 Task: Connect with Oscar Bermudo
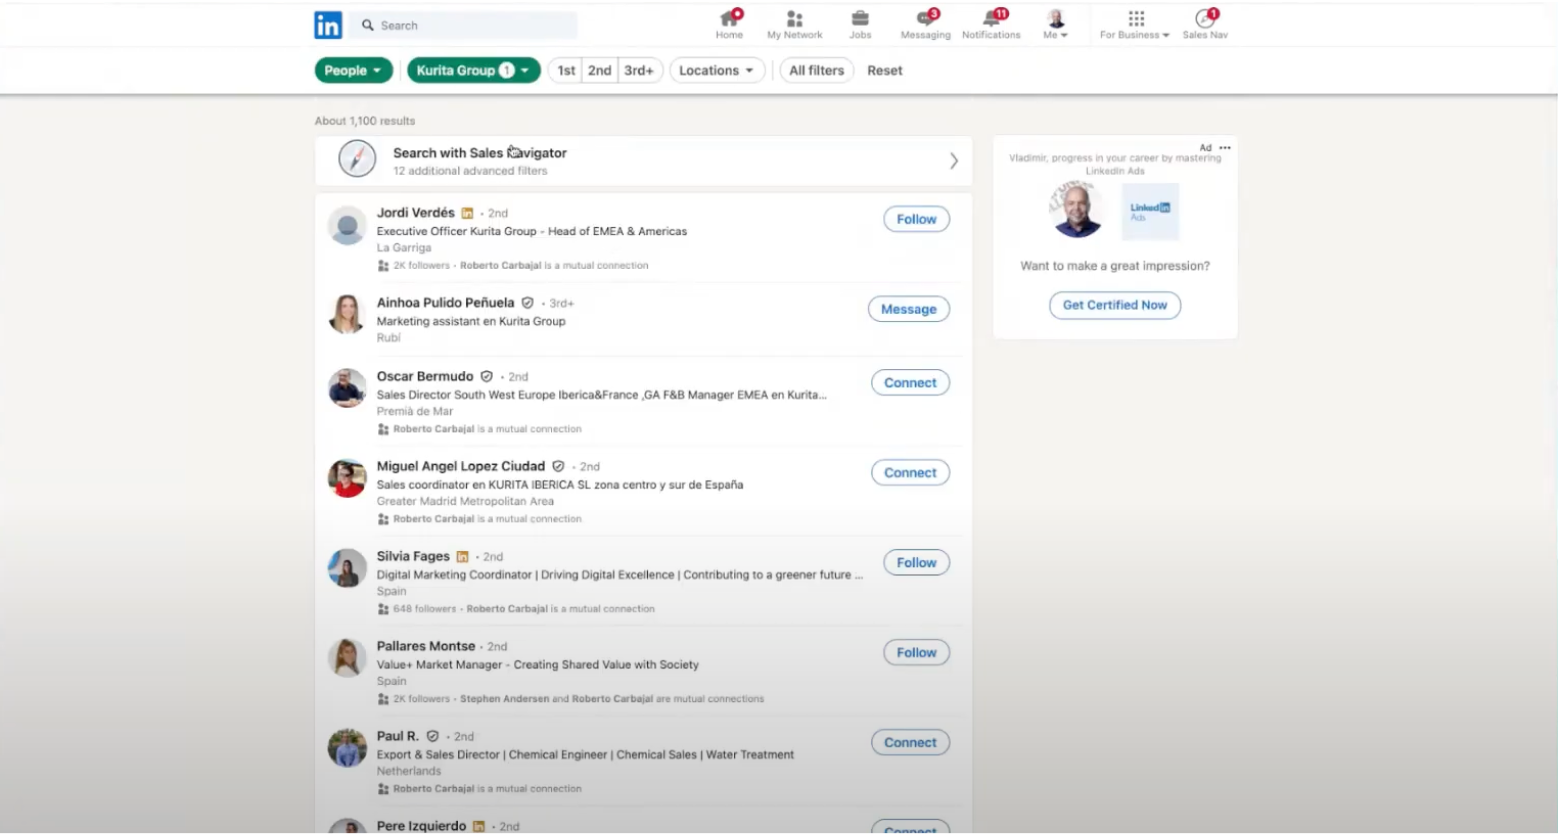910,383
